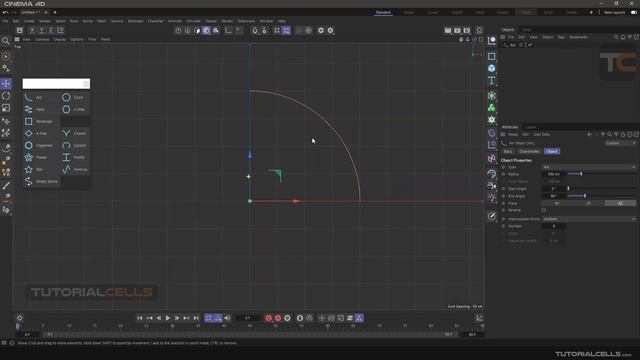Viewport: 640px width, 360px height.
Task: Open the Type dropdown in Object Properties
Action: [x=588, y=167]
